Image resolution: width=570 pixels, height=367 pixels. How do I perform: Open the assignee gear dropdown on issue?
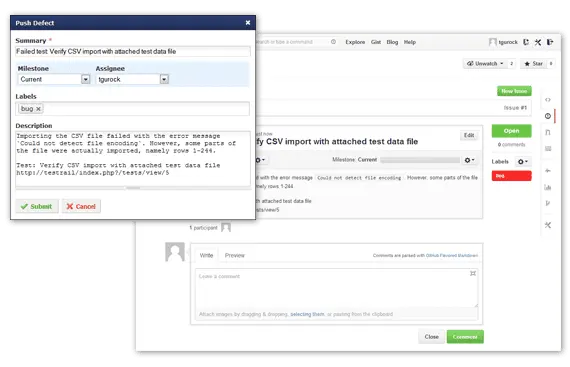click(260, 160)
